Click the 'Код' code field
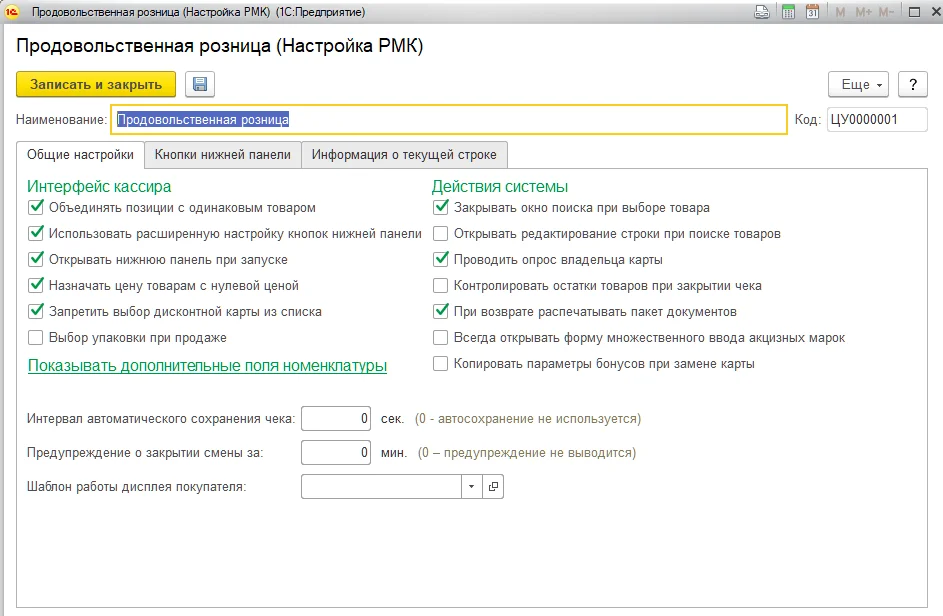 pyautogui.click(x=877, y=119)
